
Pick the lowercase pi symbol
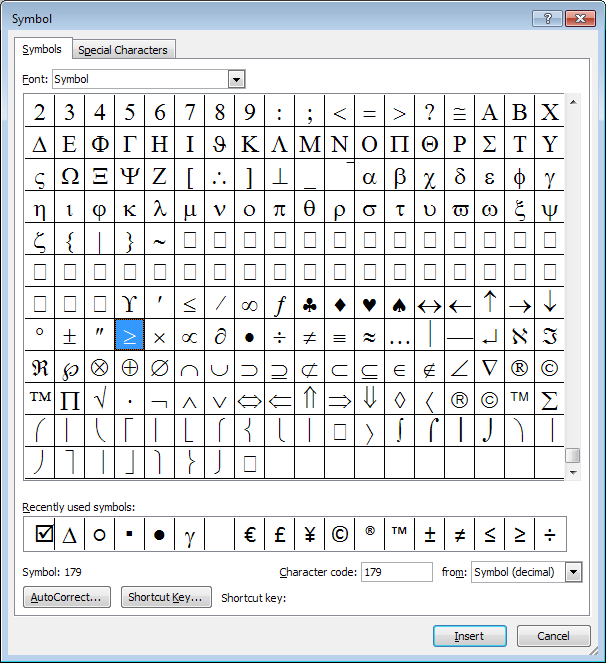280,207
